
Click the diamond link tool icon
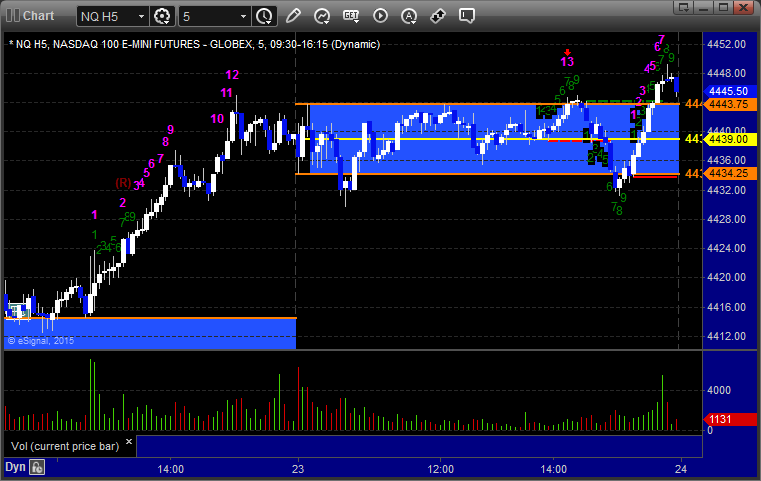[x=438, y=16]
